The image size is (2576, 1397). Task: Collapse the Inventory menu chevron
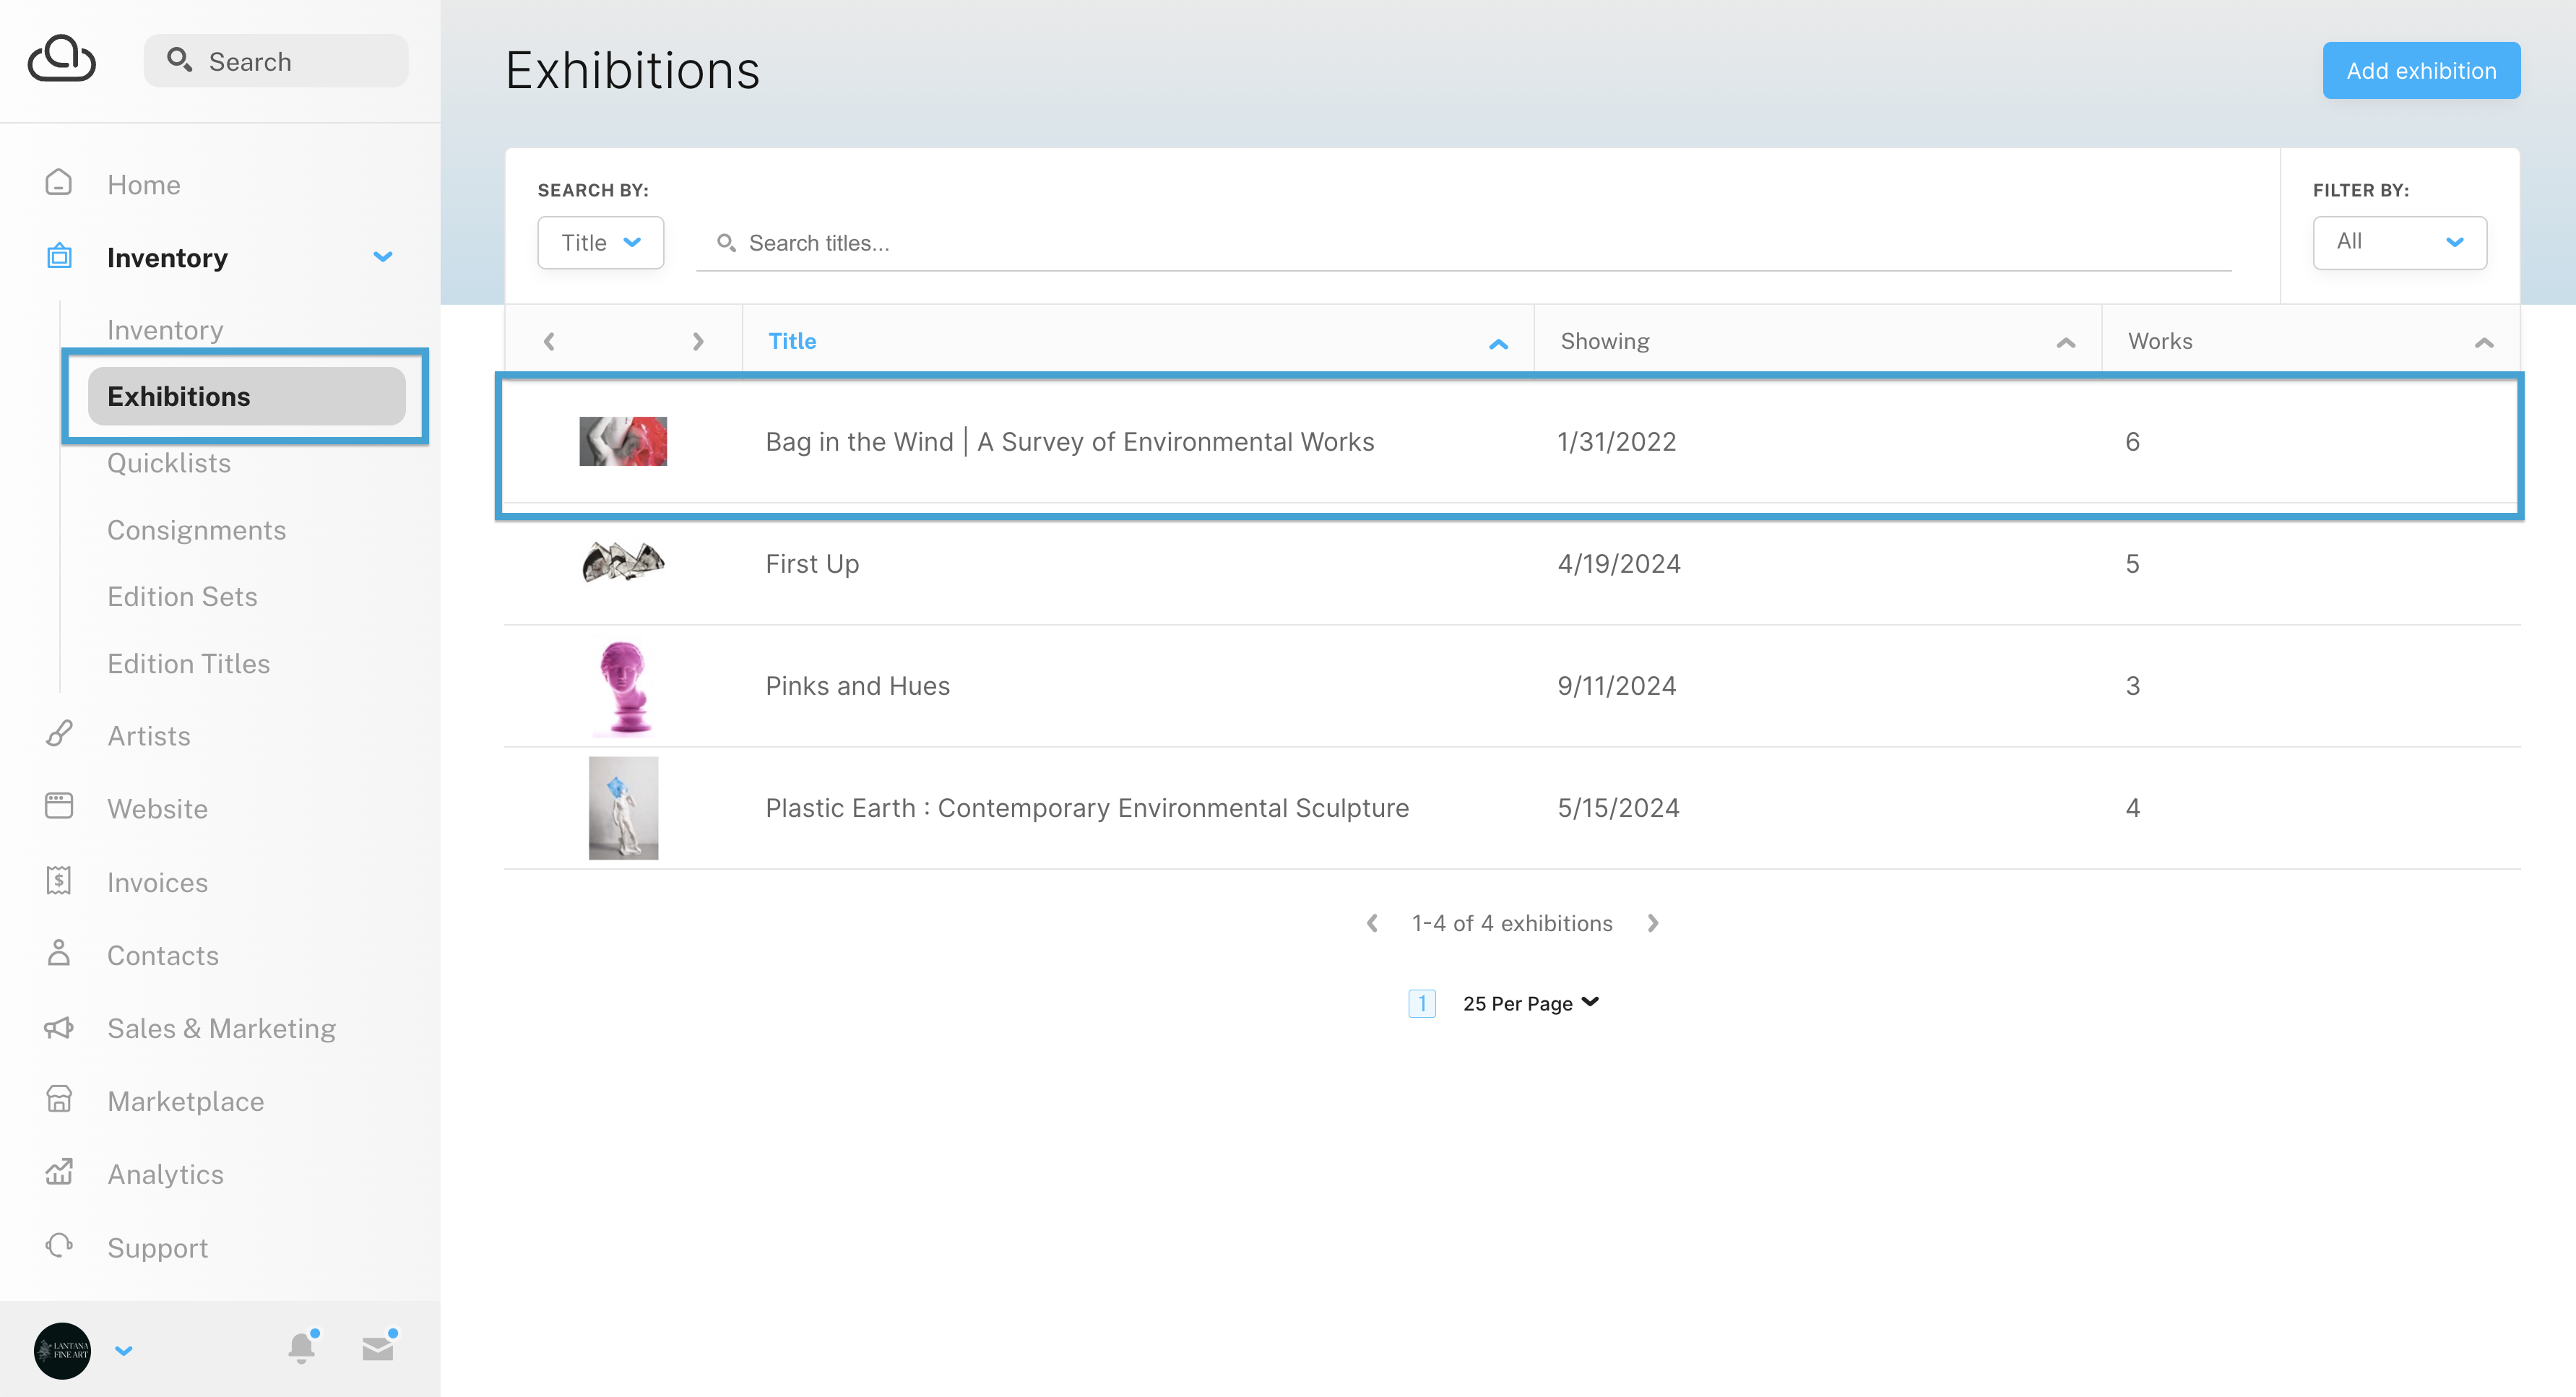pyautogui.click(x=383, y=257)
